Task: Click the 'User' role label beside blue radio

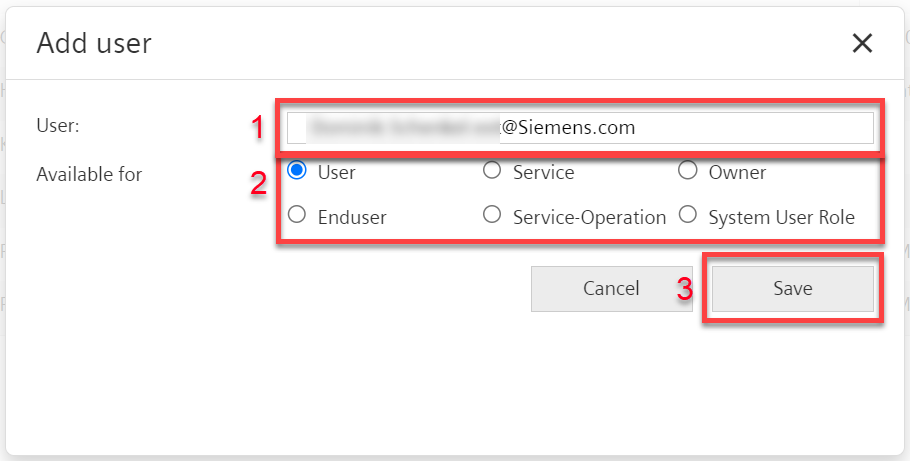Action: point(337,172)
